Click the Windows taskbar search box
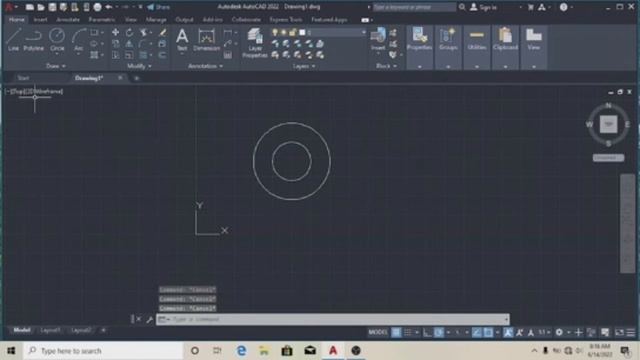The width and height of the screenshot is (640, 360). (103, 351)
